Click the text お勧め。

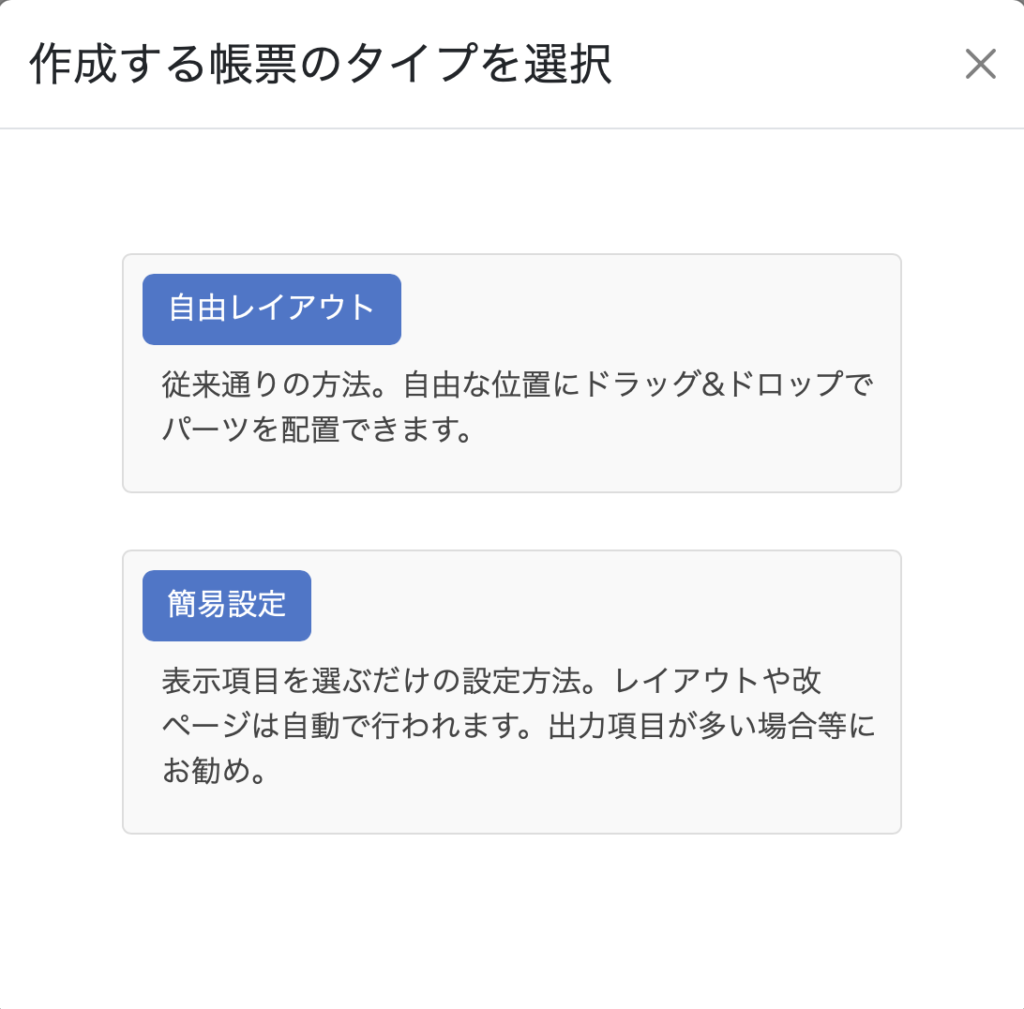click(x=214, y=774)
